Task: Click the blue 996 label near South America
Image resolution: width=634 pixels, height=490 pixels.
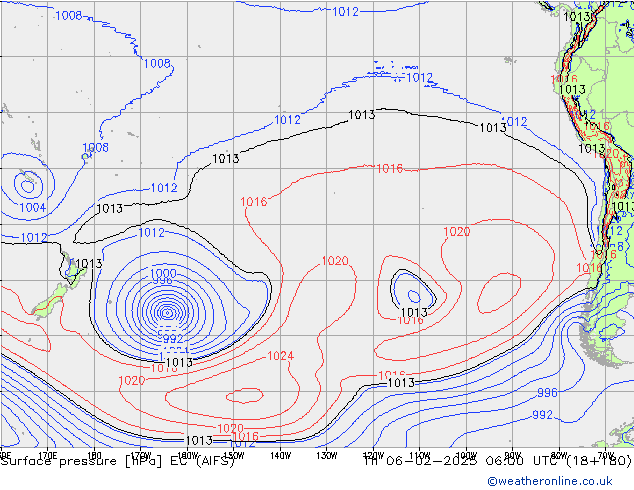Action: pos(547,393)
